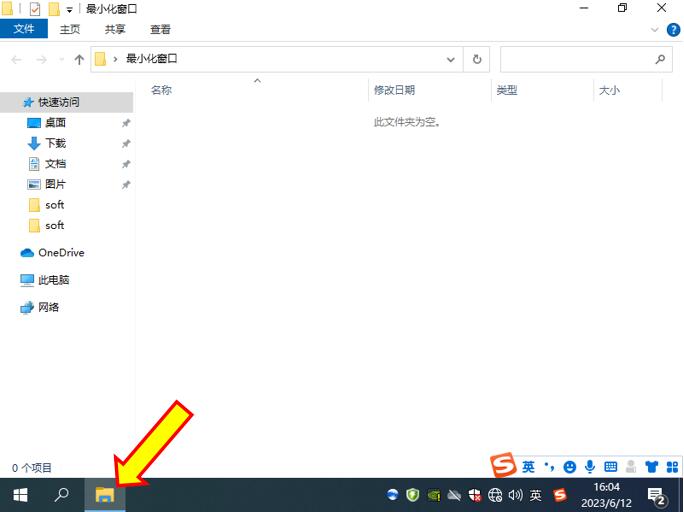Click the Sogou emoji smiley icon

click(x=570, y=467)
